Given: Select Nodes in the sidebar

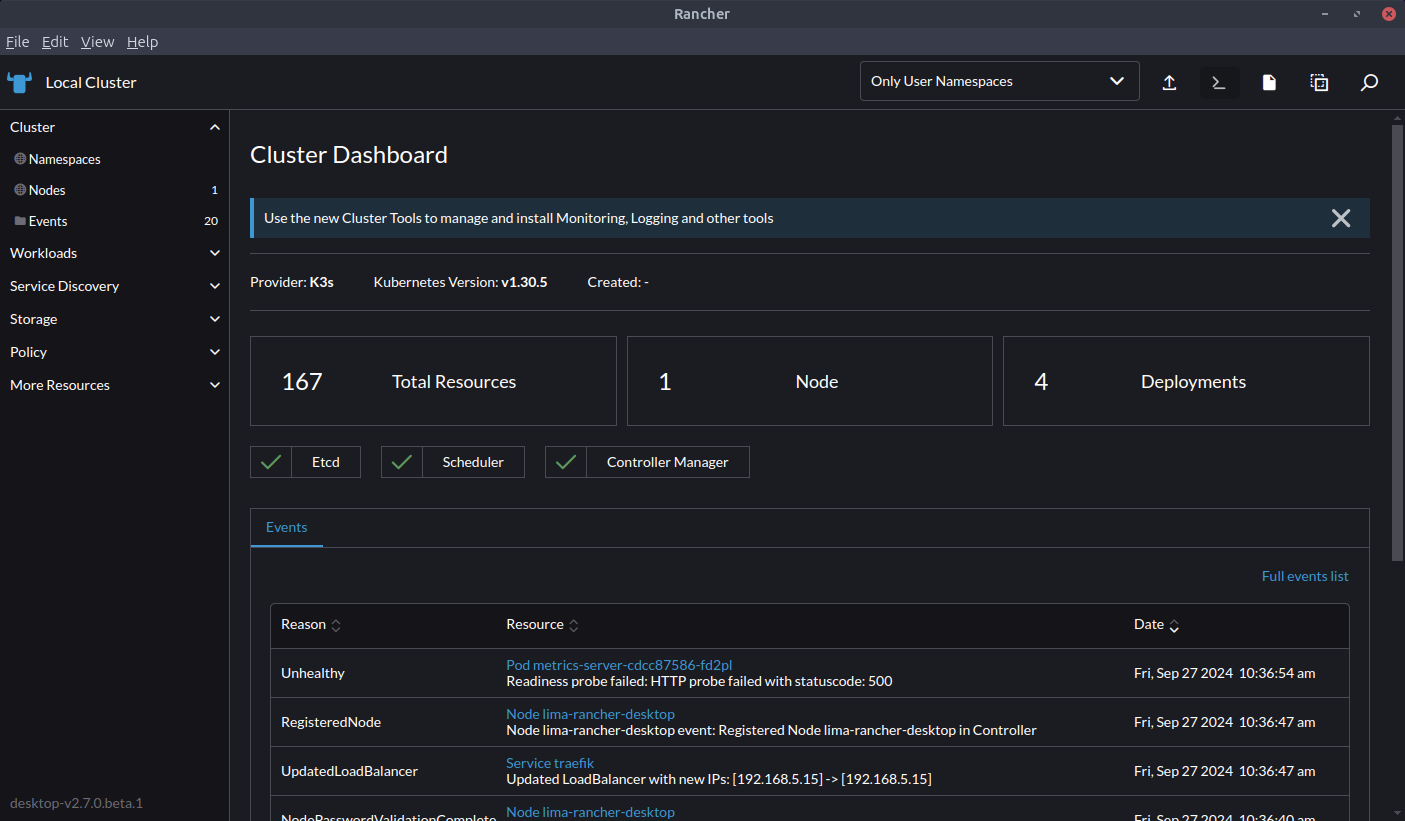Looking at the screenshot, I should tap(47, 190).
